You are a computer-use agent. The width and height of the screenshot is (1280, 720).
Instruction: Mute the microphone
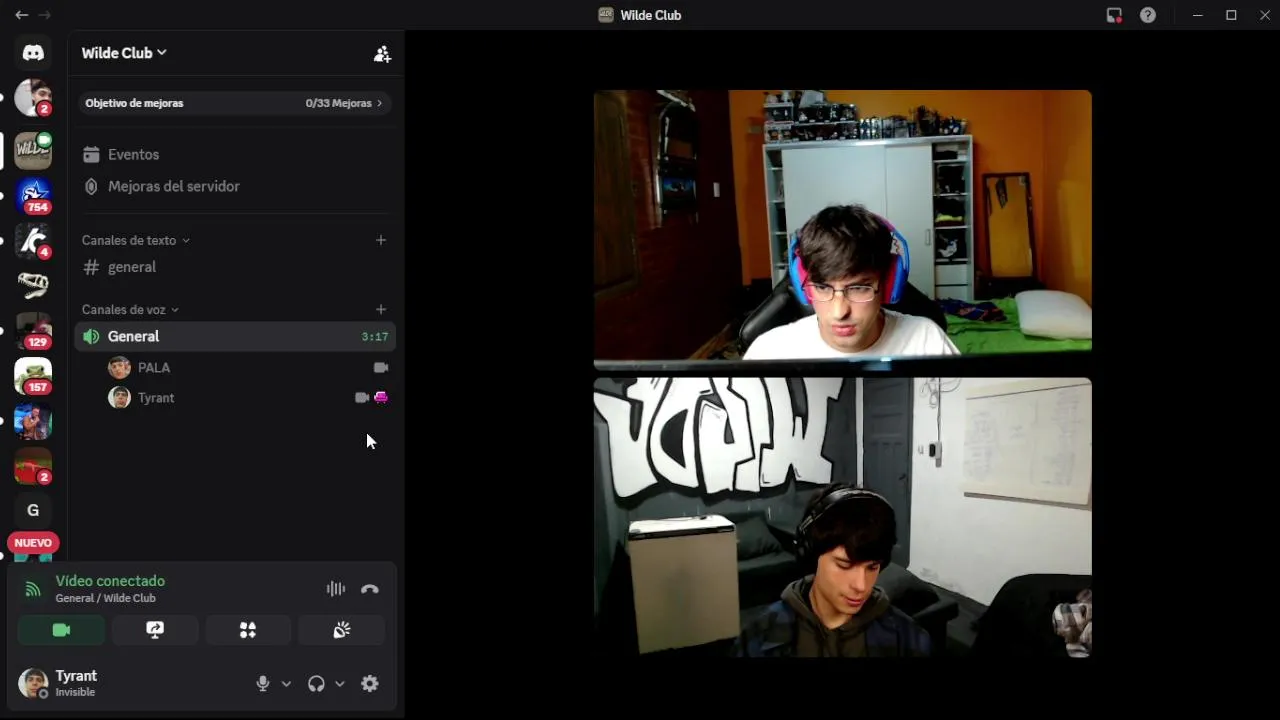(263, 684)
